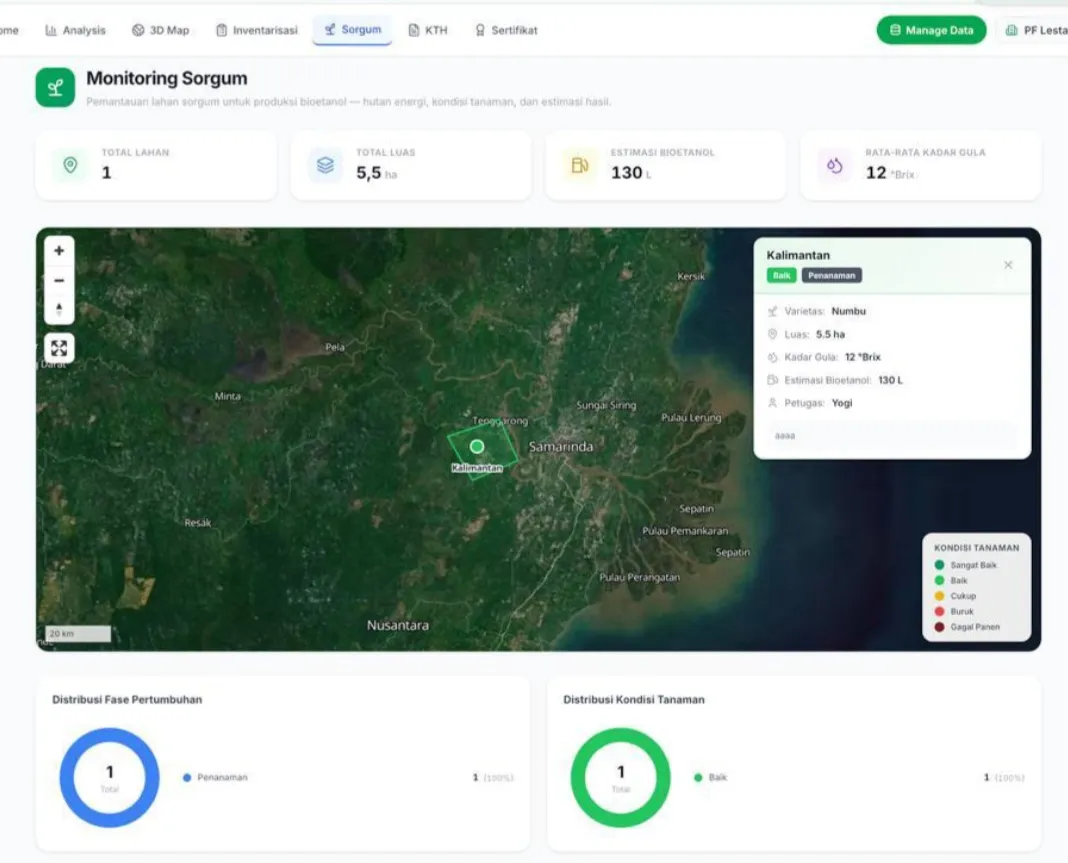Open the Sertifikat tab
Screen dimensions: 1068x863
(x=506, y=30)
